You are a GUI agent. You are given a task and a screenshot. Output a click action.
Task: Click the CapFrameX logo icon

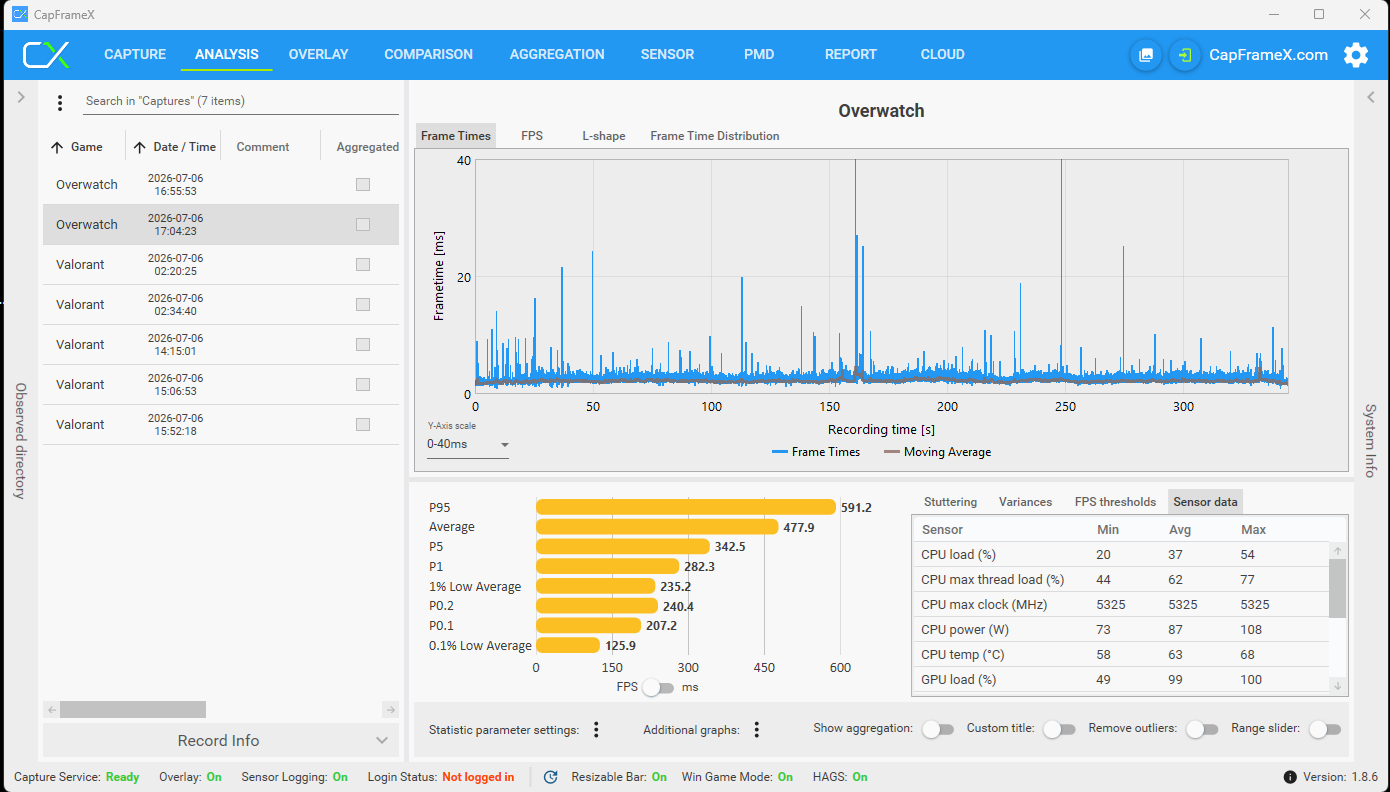point(47,54)
